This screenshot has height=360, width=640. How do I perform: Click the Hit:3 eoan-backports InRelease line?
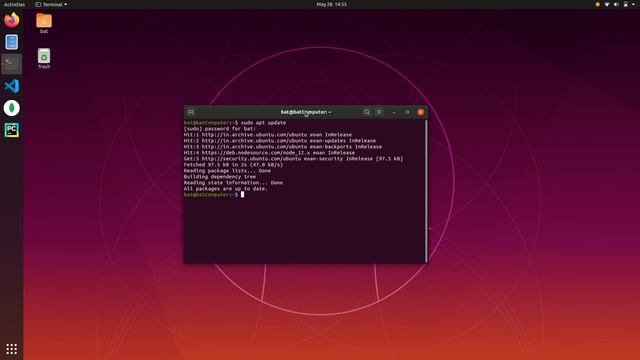283,147
